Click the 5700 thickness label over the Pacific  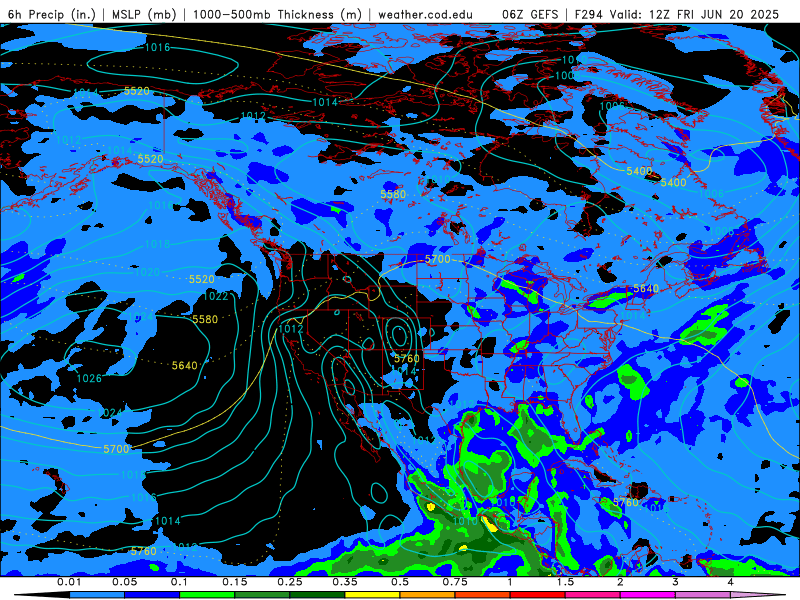click(x=116, y=449)
